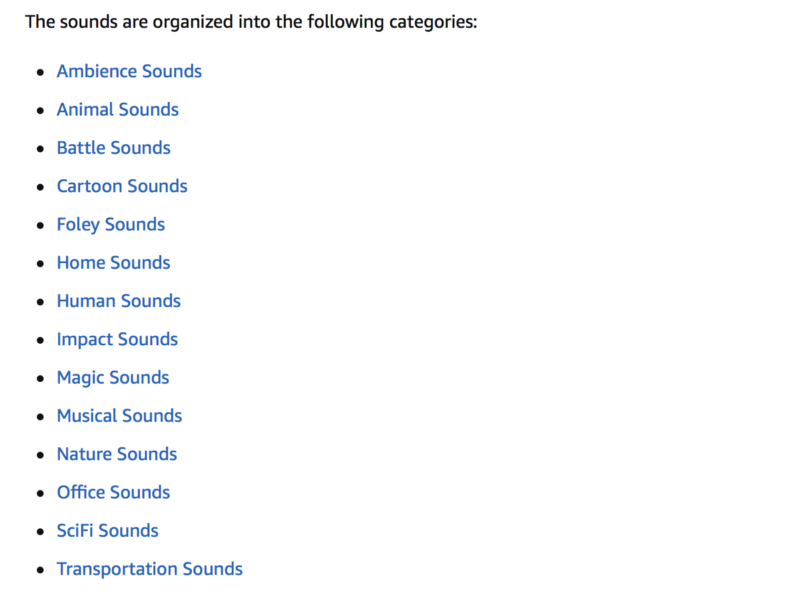Screen dimensions: 800x599
Task: Navigate to Home Sounds
Action: pyautogui.click(x=113, y=263)
